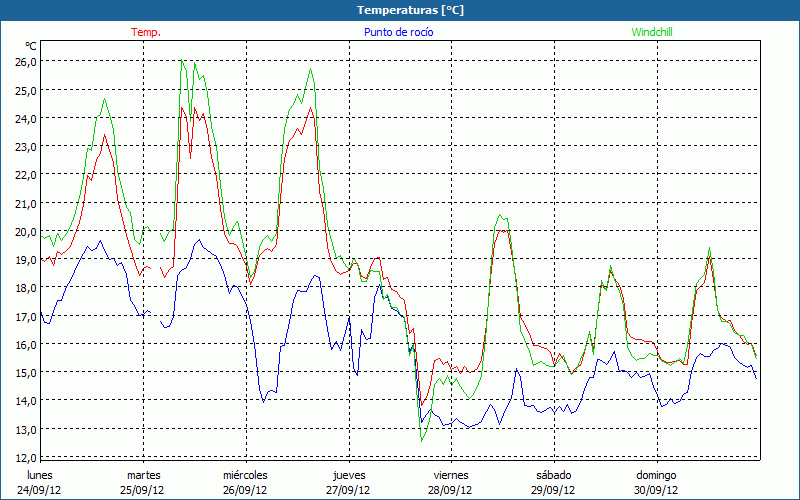Click the sábado day label
The width and height of the screenshot is (800, 500).
point(553,475)
